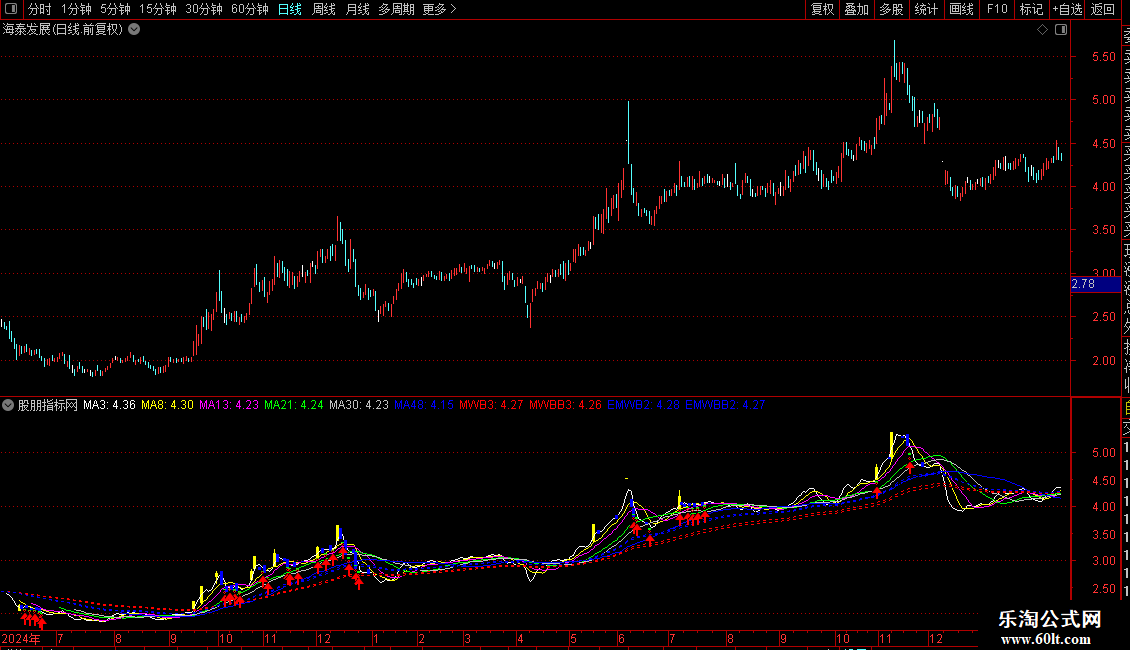Viewport: 1130px width, 650px height.
Task: Open indicator dropdown beside 股朋指标网
Action: tap(8, 405)
